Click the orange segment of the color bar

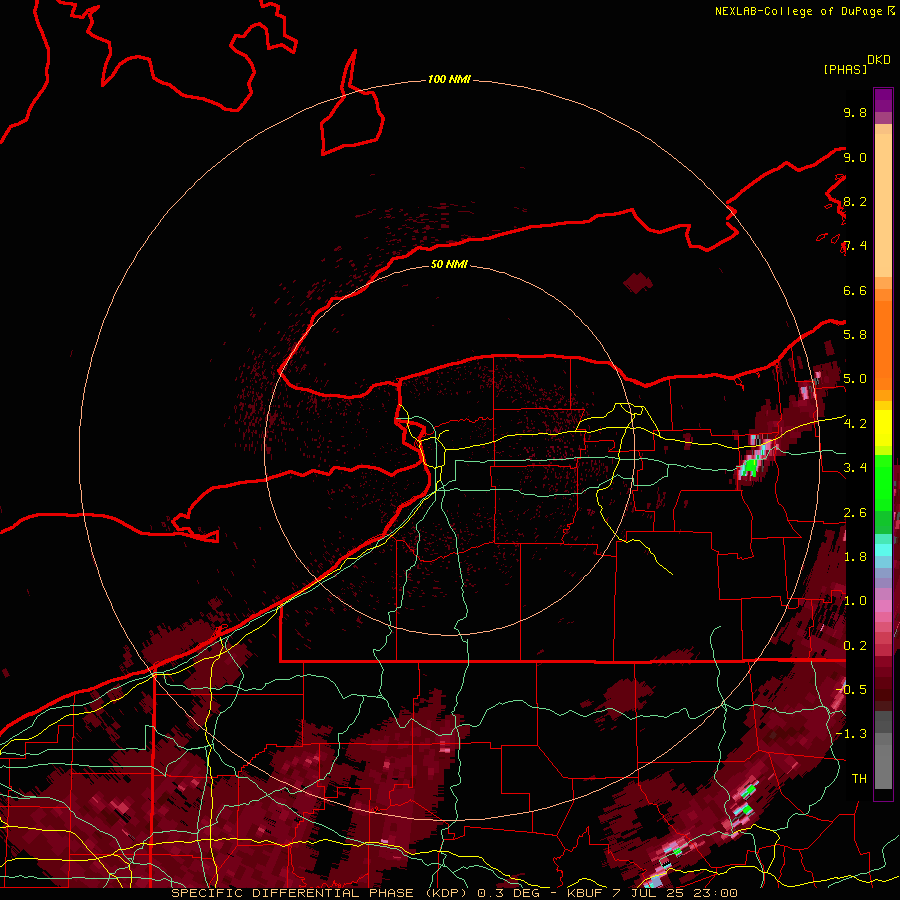[883, 344]
